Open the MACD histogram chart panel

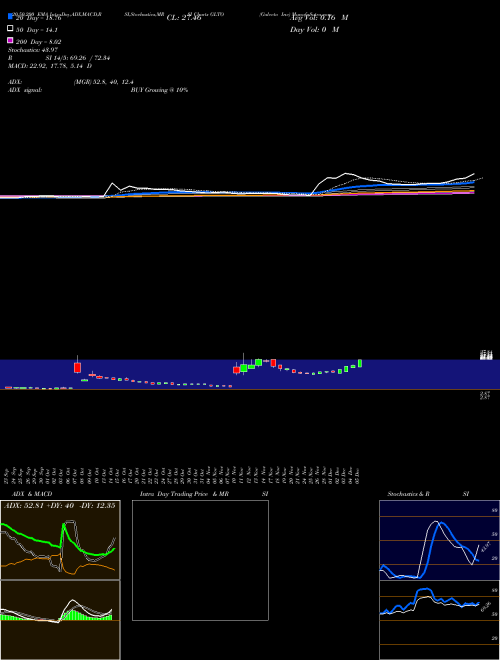point(60,620)
